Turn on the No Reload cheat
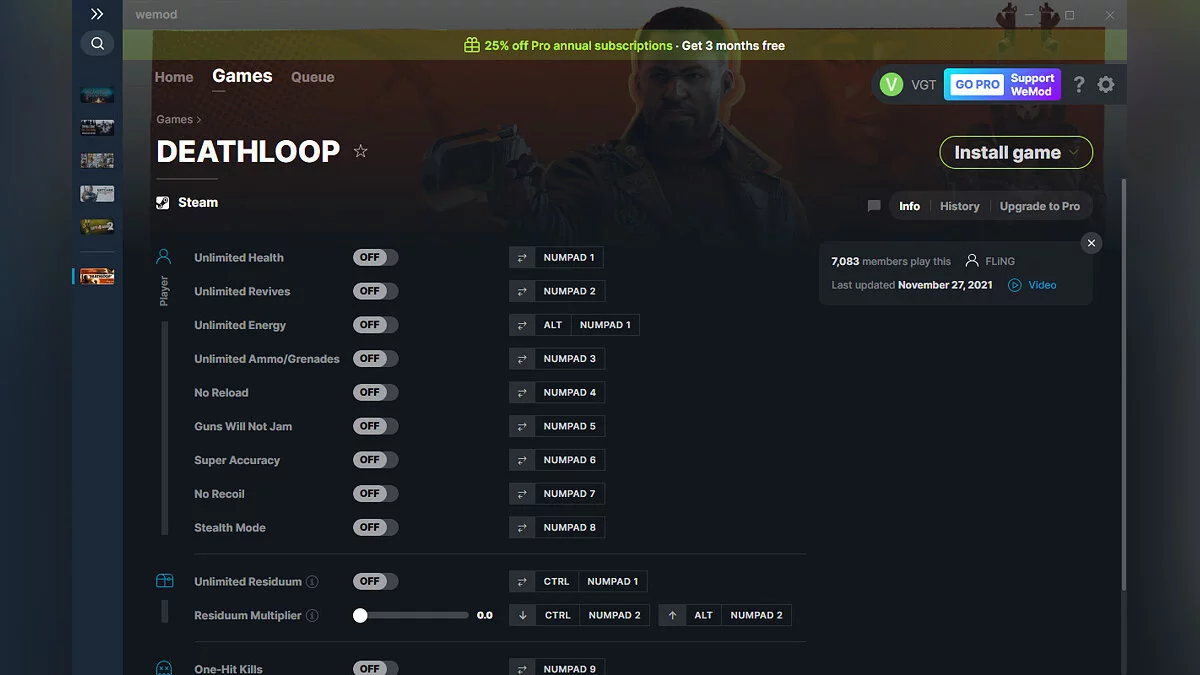 pos(375,391)
